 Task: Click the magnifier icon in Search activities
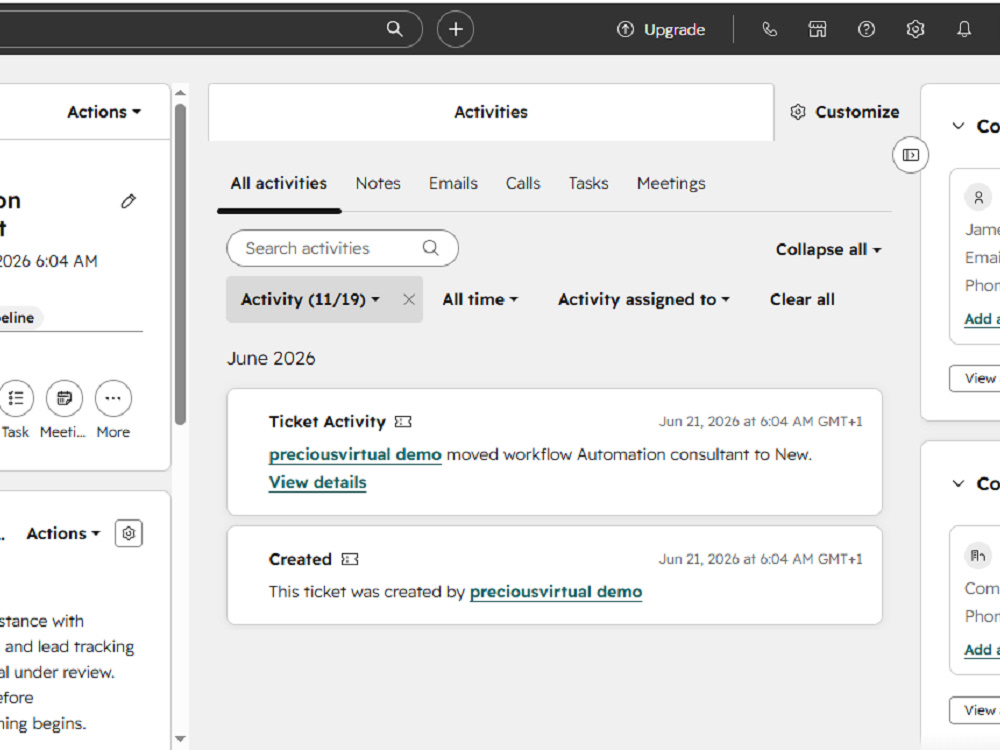[x=430, y=248]
